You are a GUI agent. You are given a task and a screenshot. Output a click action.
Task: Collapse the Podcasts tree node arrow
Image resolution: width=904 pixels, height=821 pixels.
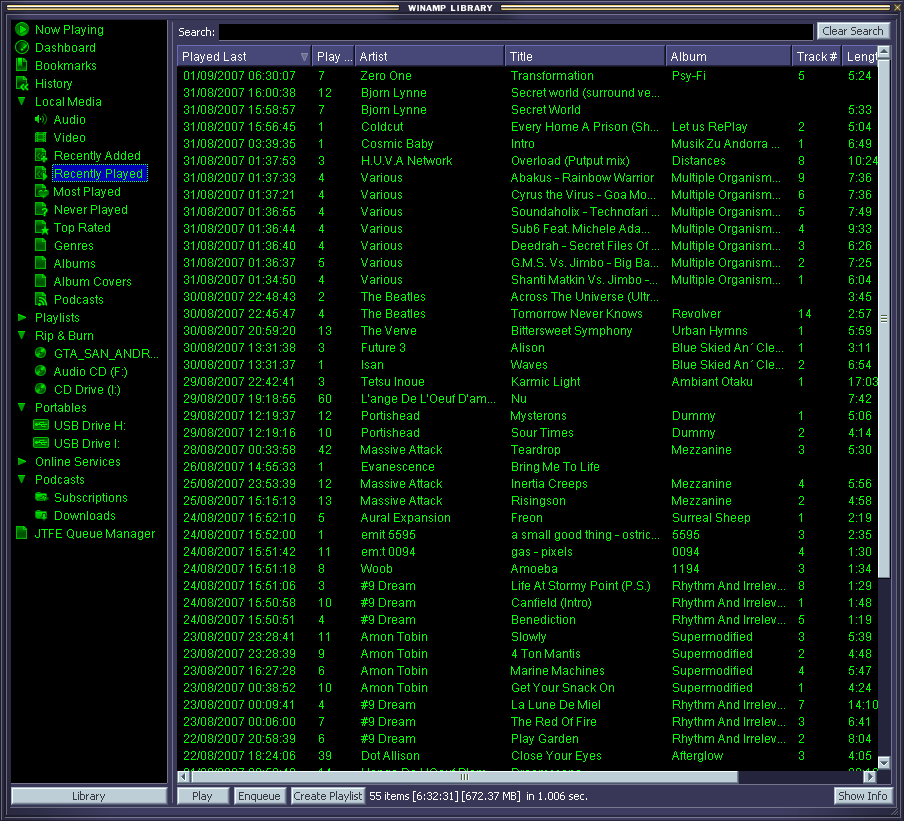click(22, 479)
